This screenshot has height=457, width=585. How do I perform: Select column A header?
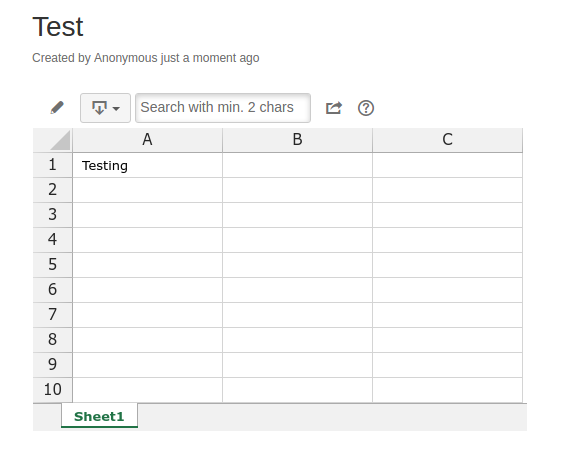point(147,140)
